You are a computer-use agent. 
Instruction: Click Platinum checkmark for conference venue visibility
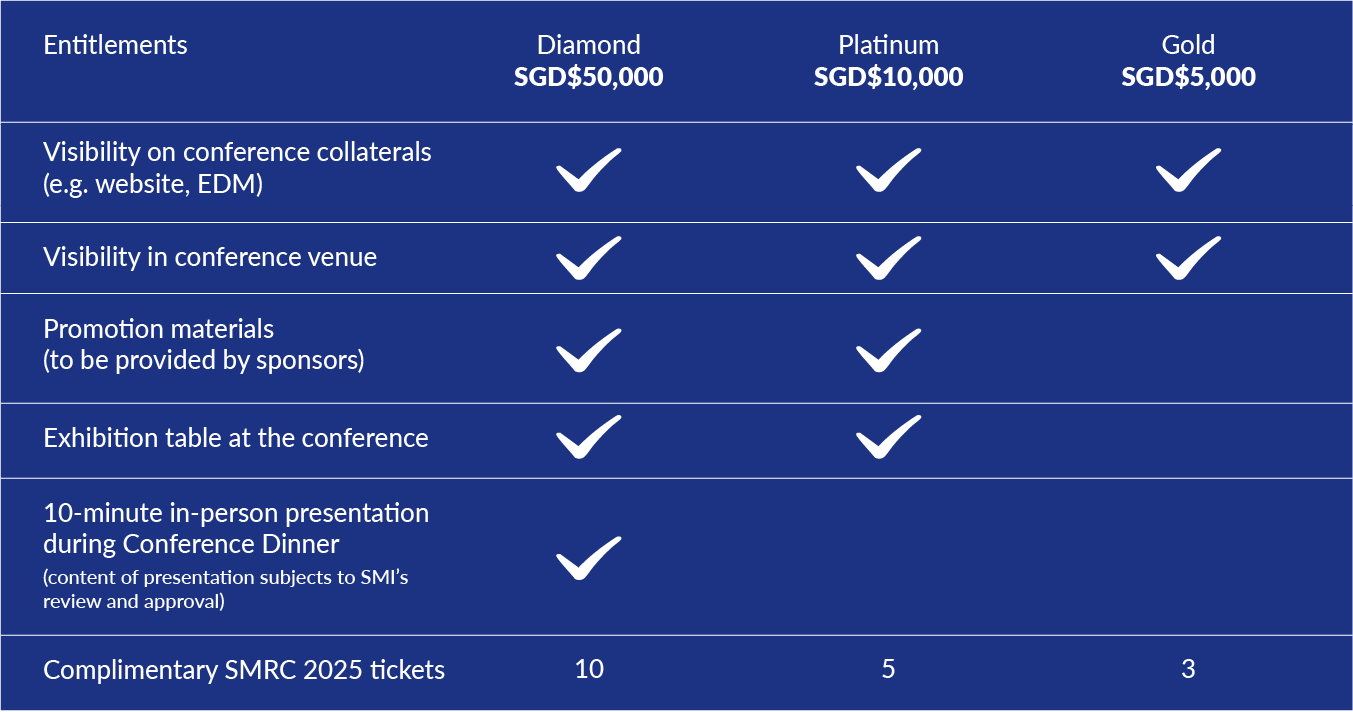[x=888, y=258]
